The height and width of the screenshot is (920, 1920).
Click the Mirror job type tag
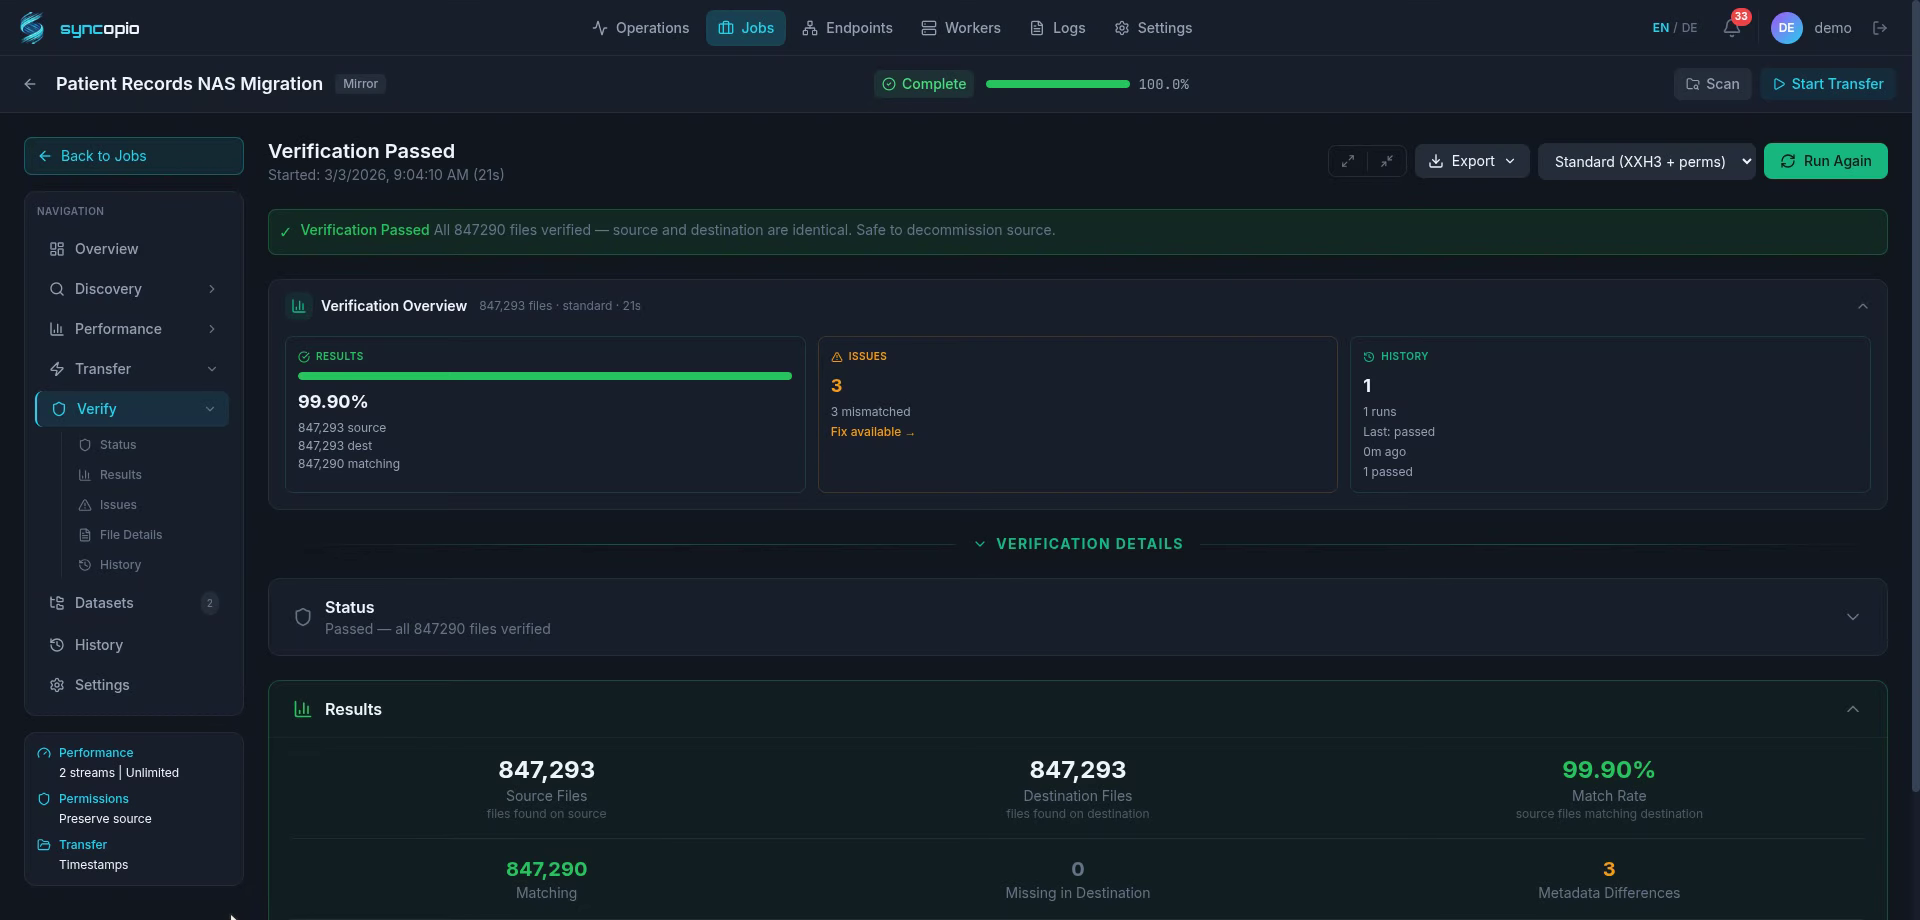(360, 84)
